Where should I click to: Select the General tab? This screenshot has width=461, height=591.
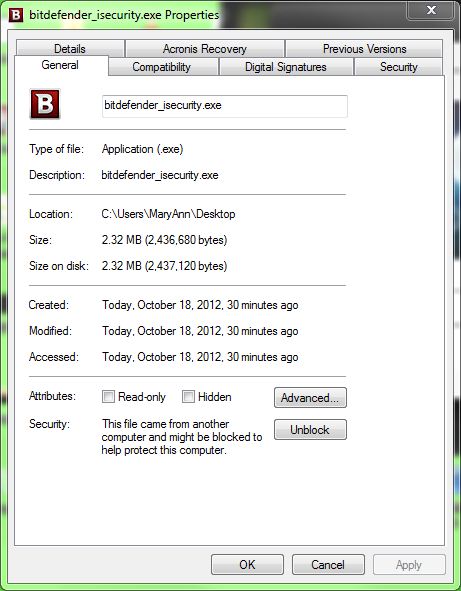point(60,65)
